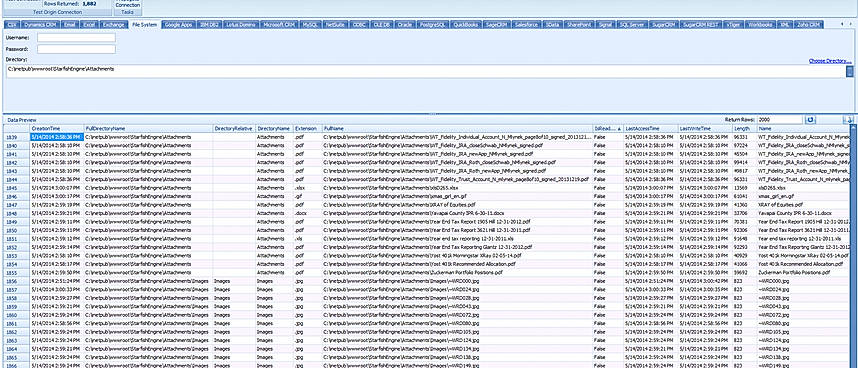Open the QuickBooks tab
This screenshot has height=368, width=858.
(x=467, y=25)
